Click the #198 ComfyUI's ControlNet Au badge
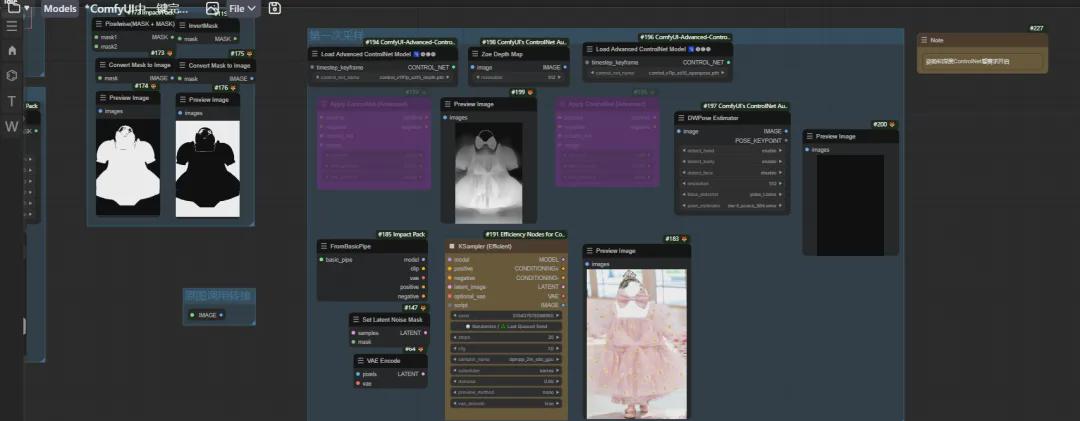The height and width of the screenshot is (421, 1080). pyautogui.click(x=525, y=42)
